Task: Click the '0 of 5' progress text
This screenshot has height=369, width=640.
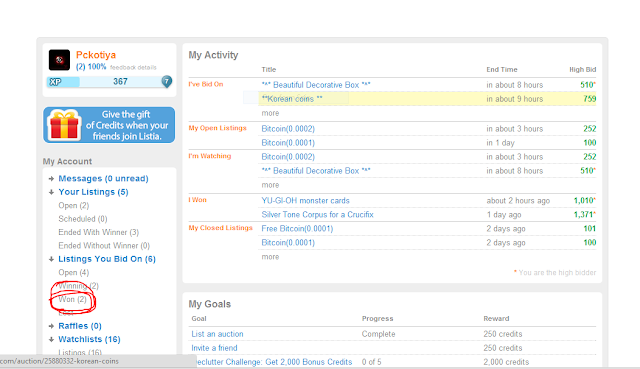Action: (x=371, y=362)
